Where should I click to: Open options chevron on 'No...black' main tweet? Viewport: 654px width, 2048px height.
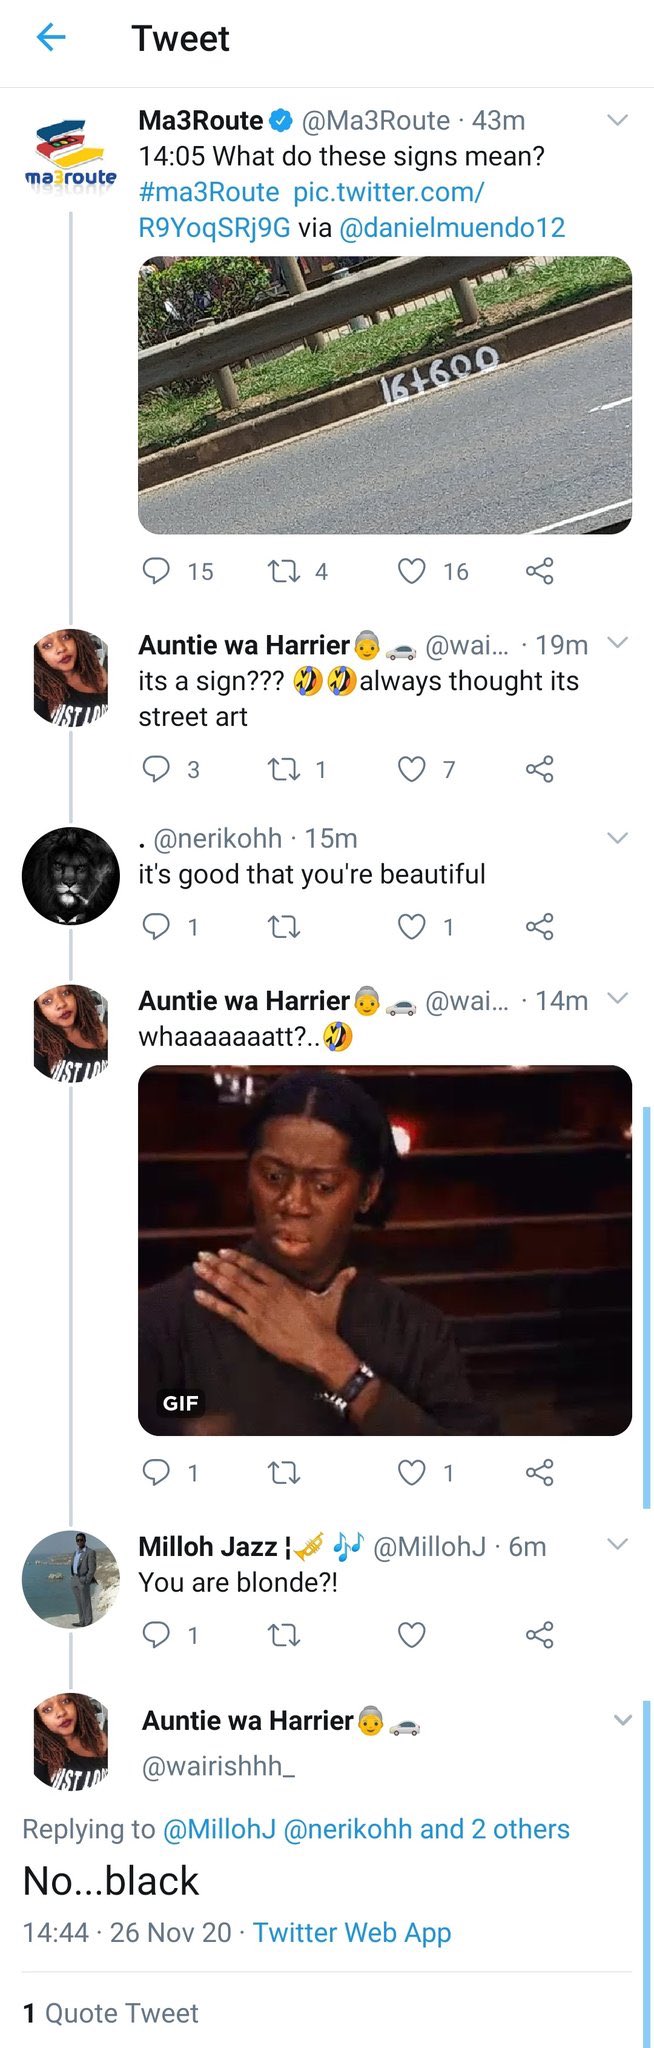click(x=622, y=1720)
